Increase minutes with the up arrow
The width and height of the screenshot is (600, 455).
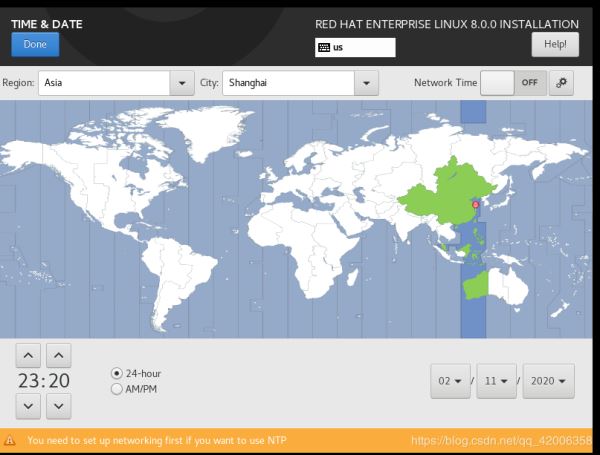click(59, 355)
